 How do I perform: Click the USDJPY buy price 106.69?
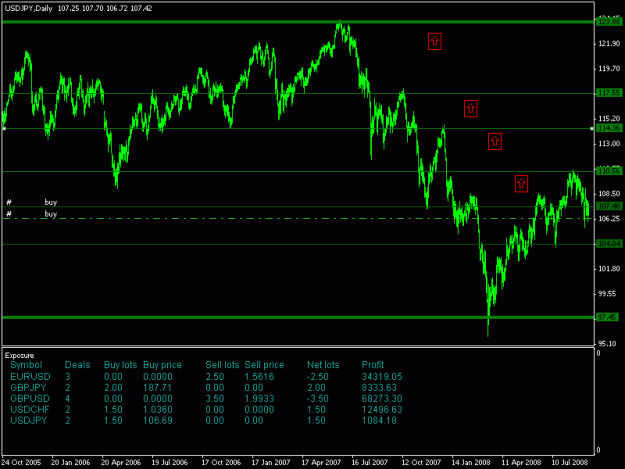[x=158, y=420]
